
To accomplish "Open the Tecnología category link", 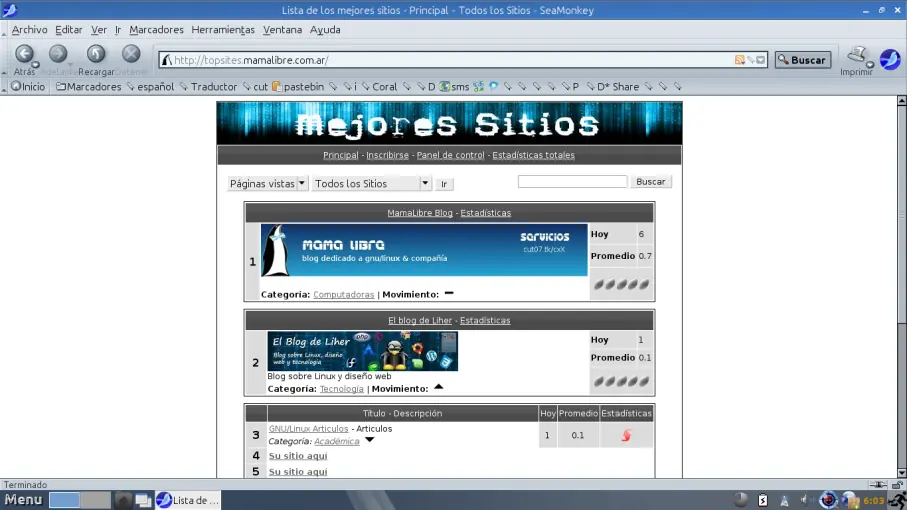I will [341, 389].
